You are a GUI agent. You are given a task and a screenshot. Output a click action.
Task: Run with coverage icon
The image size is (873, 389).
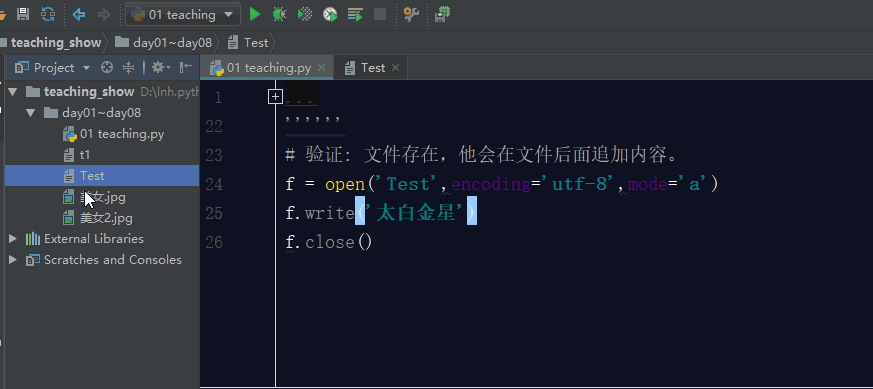305,14
